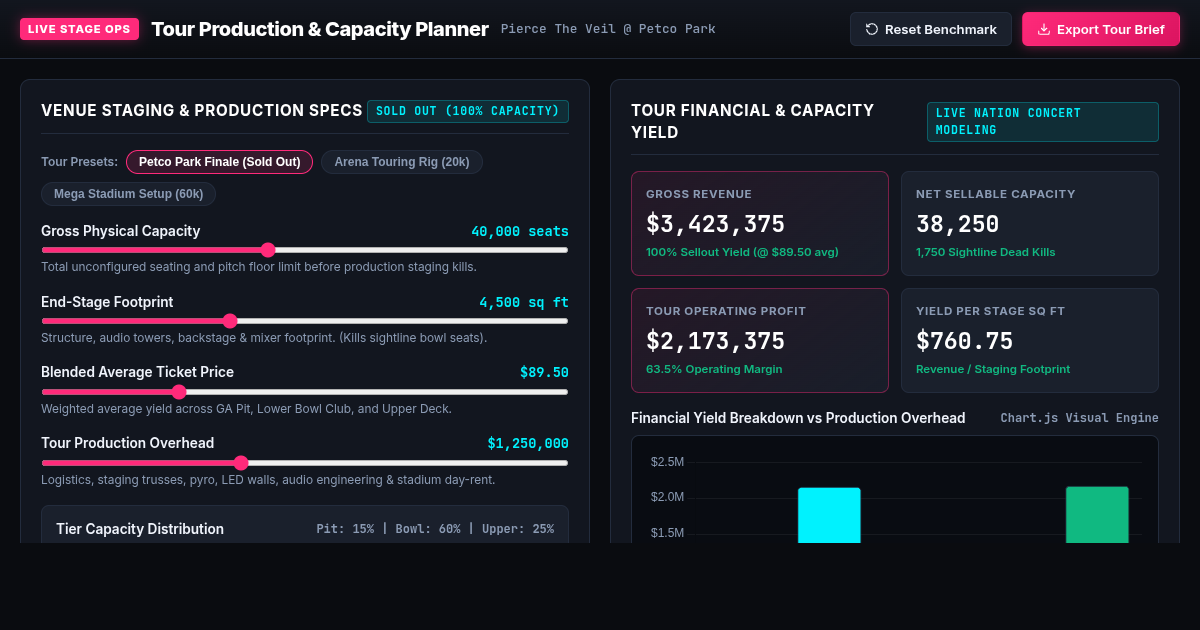The width and height of the screenshot is (1200, 630).
Task: Select the Arena Touring Rig (20k) preset
Action: click(x=402, y=162)
